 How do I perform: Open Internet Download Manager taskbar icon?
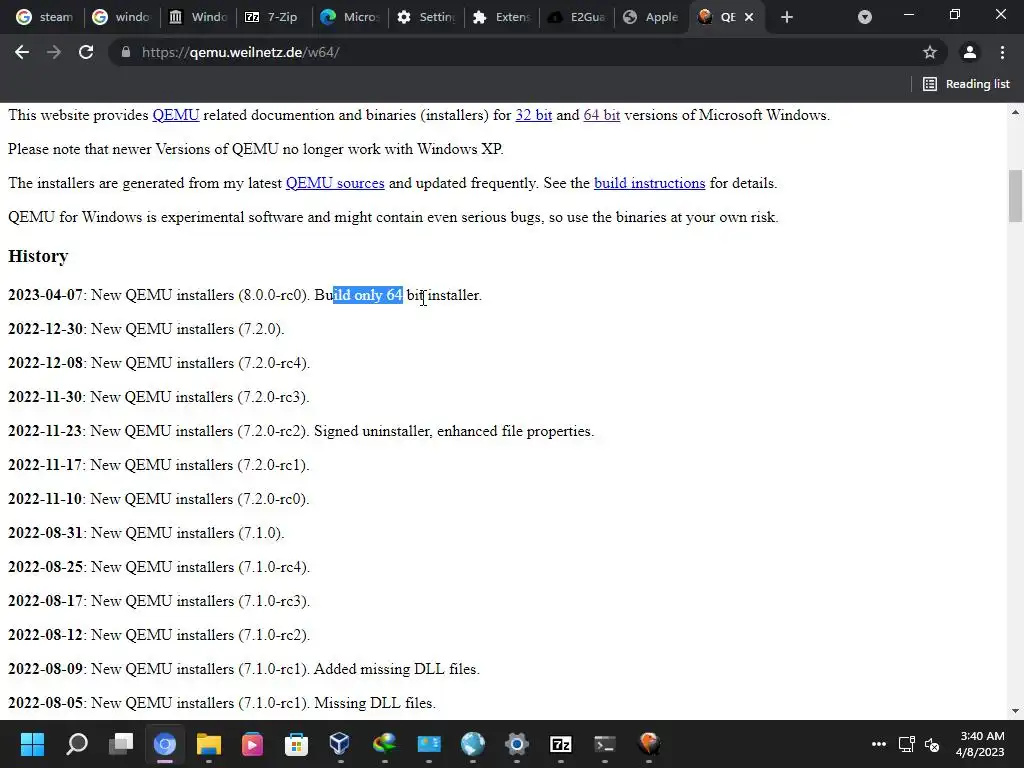tap(385, 744)
